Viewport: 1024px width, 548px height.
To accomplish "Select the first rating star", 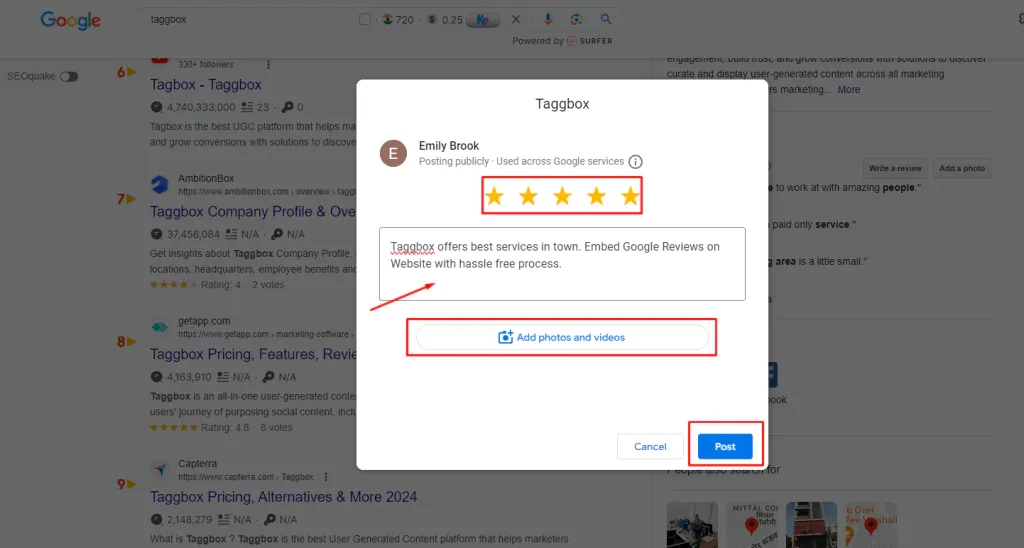I will coord(494,195).
